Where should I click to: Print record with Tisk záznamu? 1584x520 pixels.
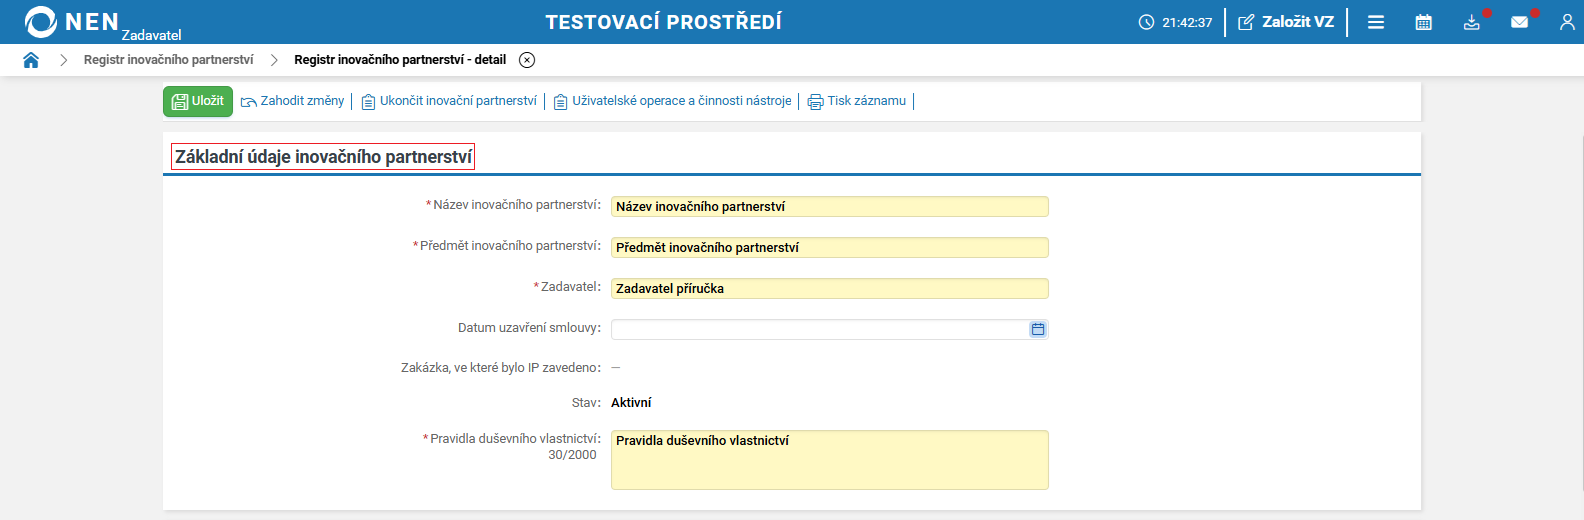point(857,101)
